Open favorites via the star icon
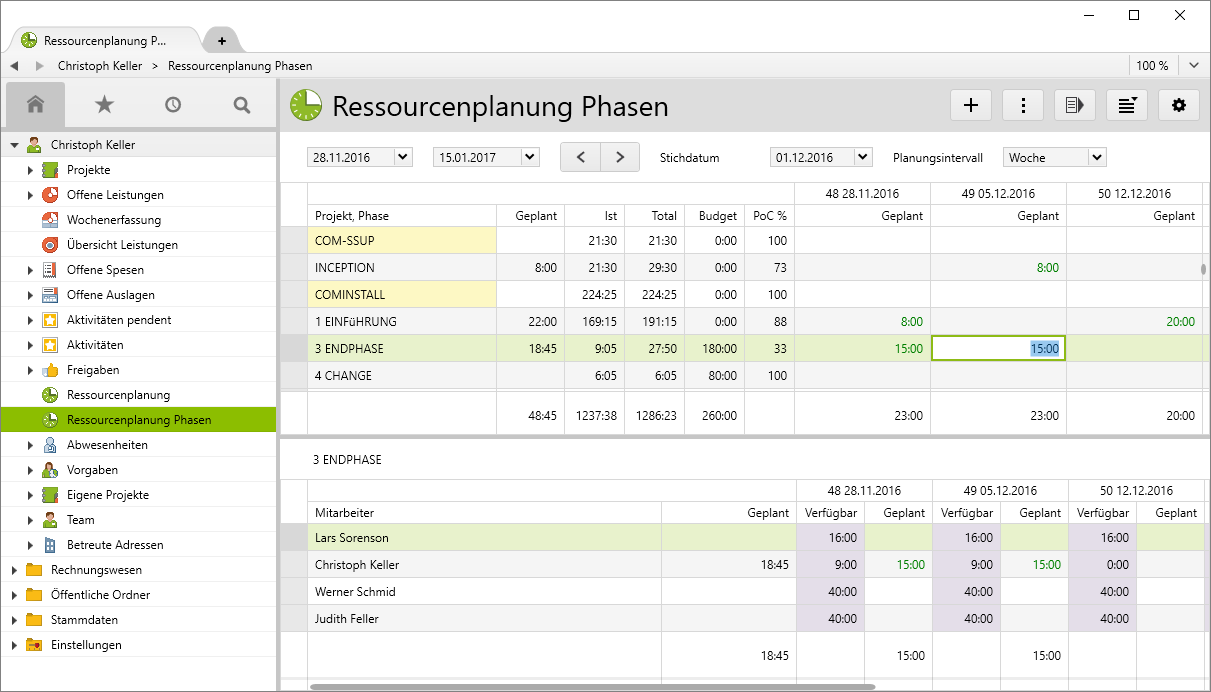This screenshot has height=692, width=1211. click(x=104, y=104)
